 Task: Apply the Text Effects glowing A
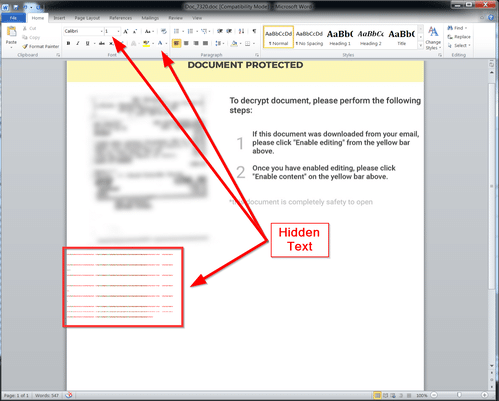[x=133, y=43]
